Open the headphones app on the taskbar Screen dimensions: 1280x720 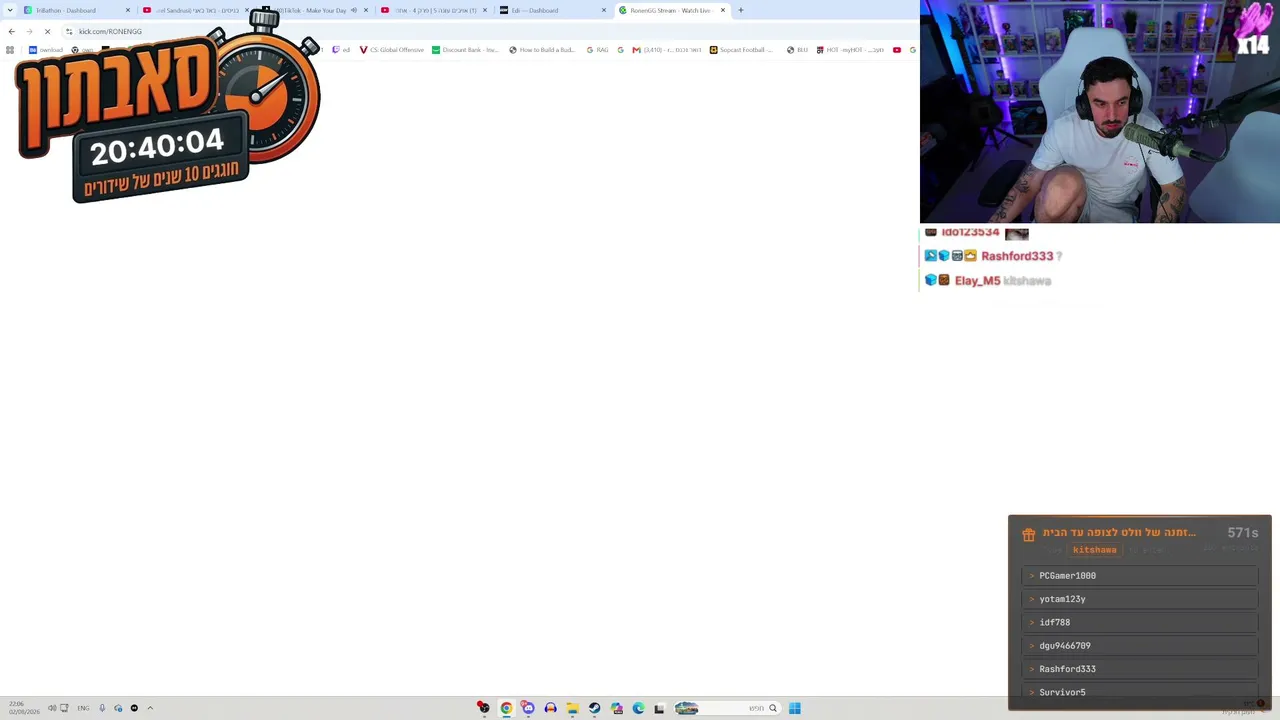click(550, 708)
